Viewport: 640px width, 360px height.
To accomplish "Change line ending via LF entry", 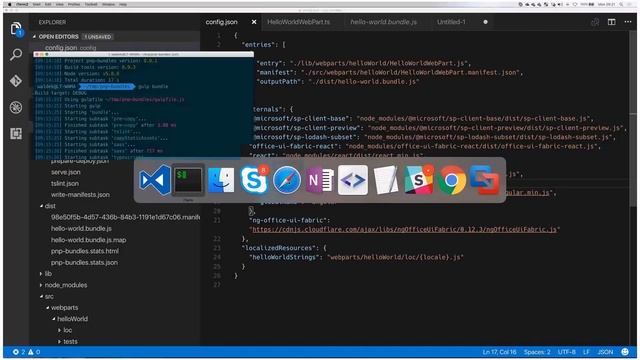I will point(587,352).
